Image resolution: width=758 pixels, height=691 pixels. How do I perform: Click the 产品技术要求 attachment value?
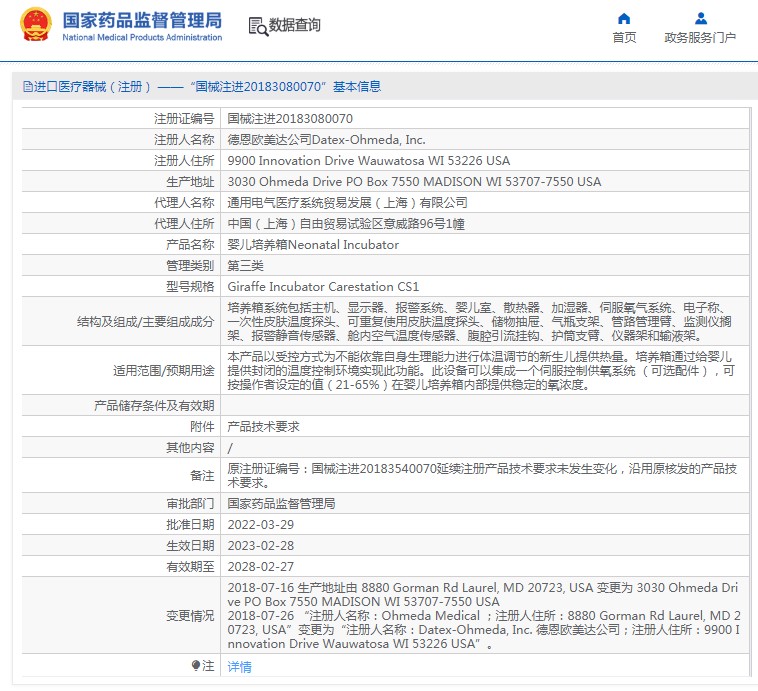pyautogui.click(x=263, y=426)
